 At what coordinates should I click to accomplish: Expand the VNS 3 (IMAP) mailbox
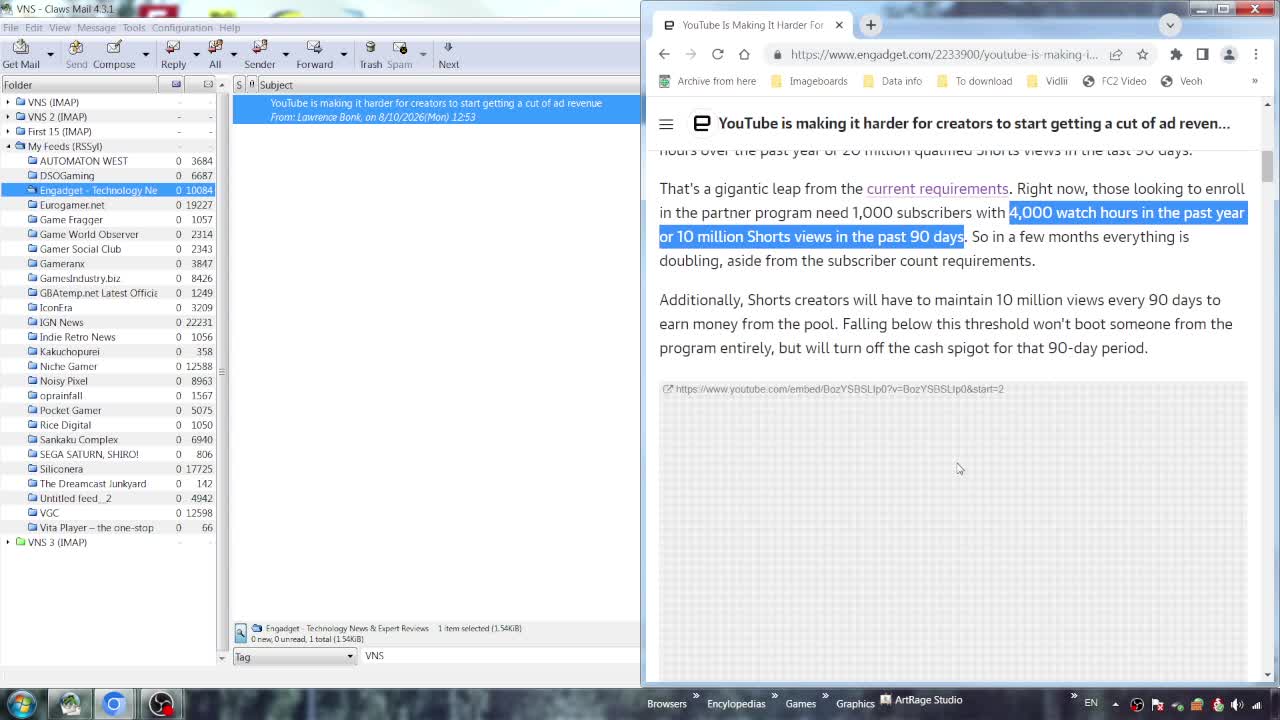[8, 542]
